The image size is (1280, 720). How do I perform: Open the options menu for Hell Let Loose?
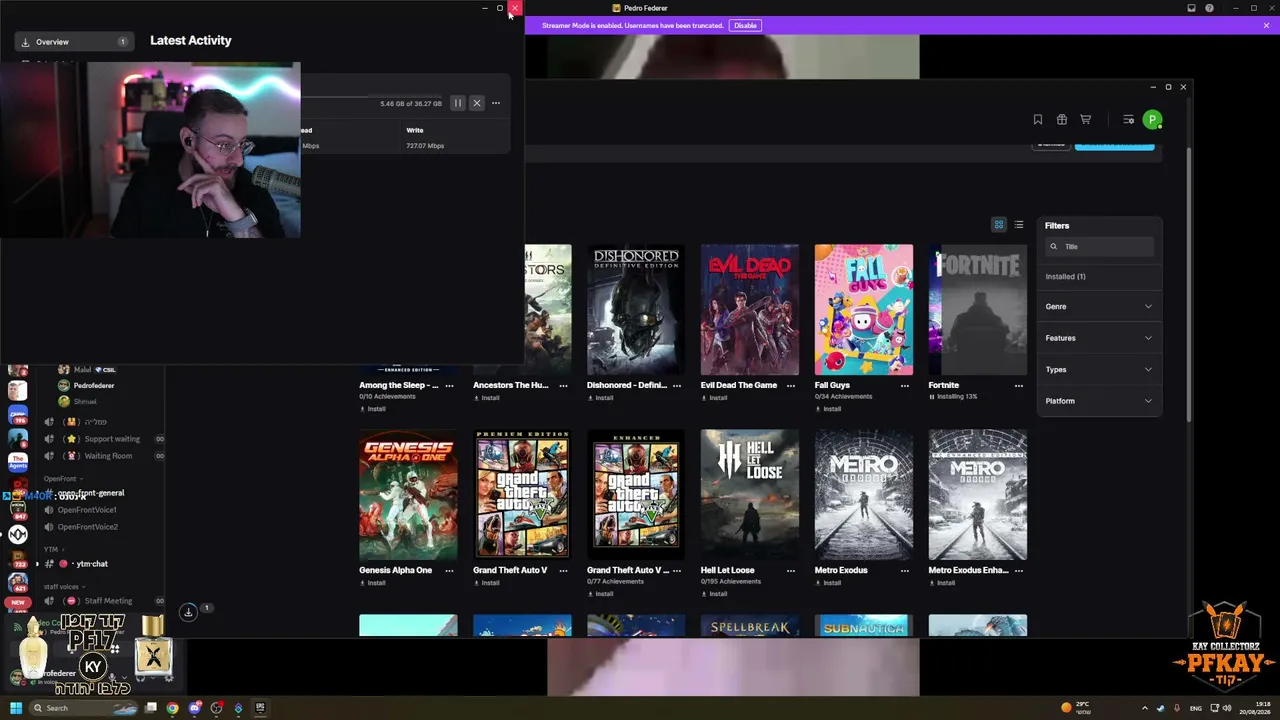[x=791, y=570]
